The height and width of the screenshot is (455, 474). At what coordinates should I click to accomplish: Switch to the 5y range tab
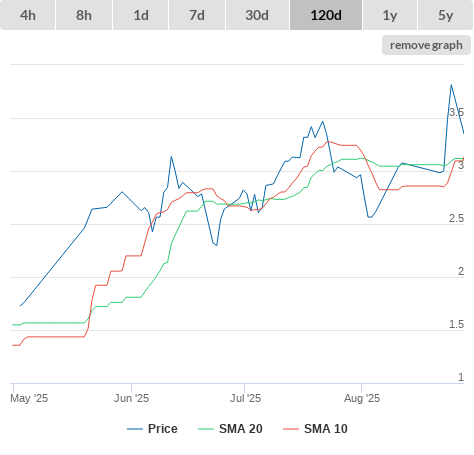point(446,15)
